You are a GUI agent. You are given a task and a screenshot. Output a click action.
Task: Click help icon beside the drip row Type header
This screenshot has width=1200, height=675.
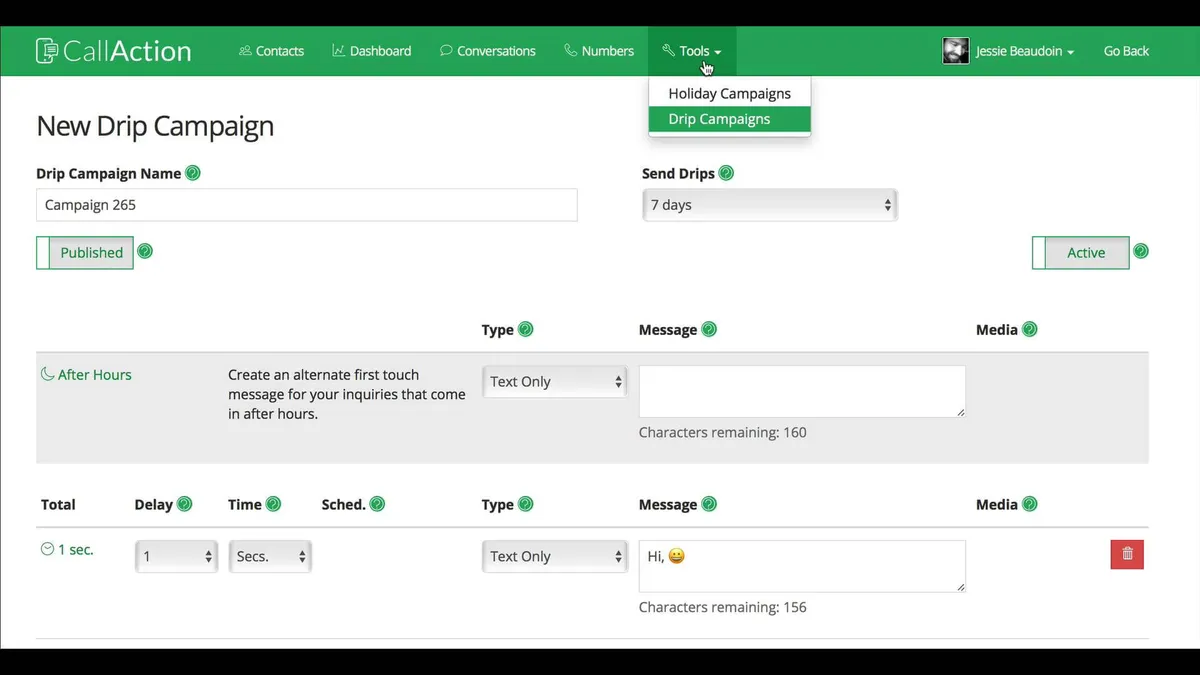526,504
